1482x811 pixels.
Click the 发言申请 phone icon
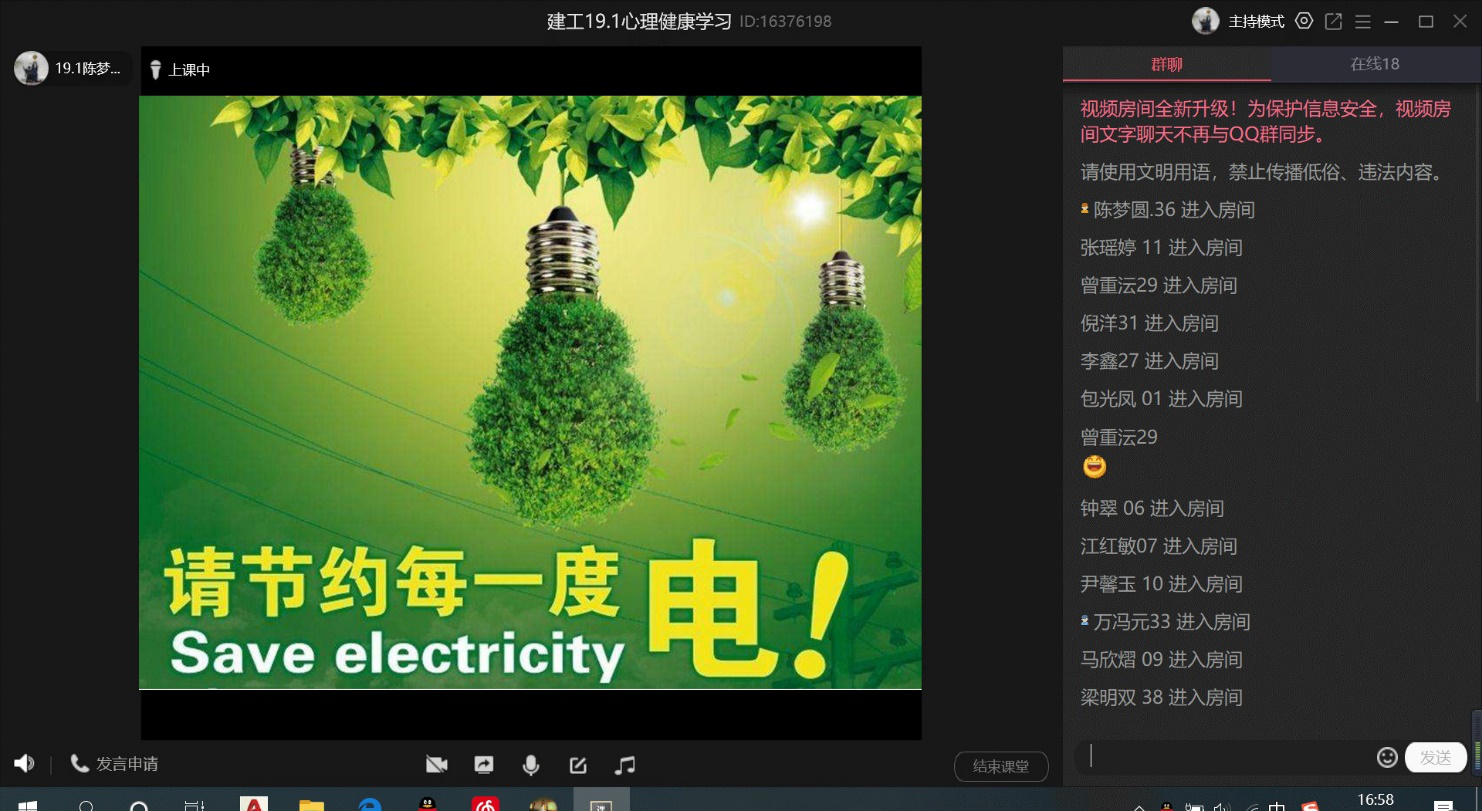click(80, 762)
